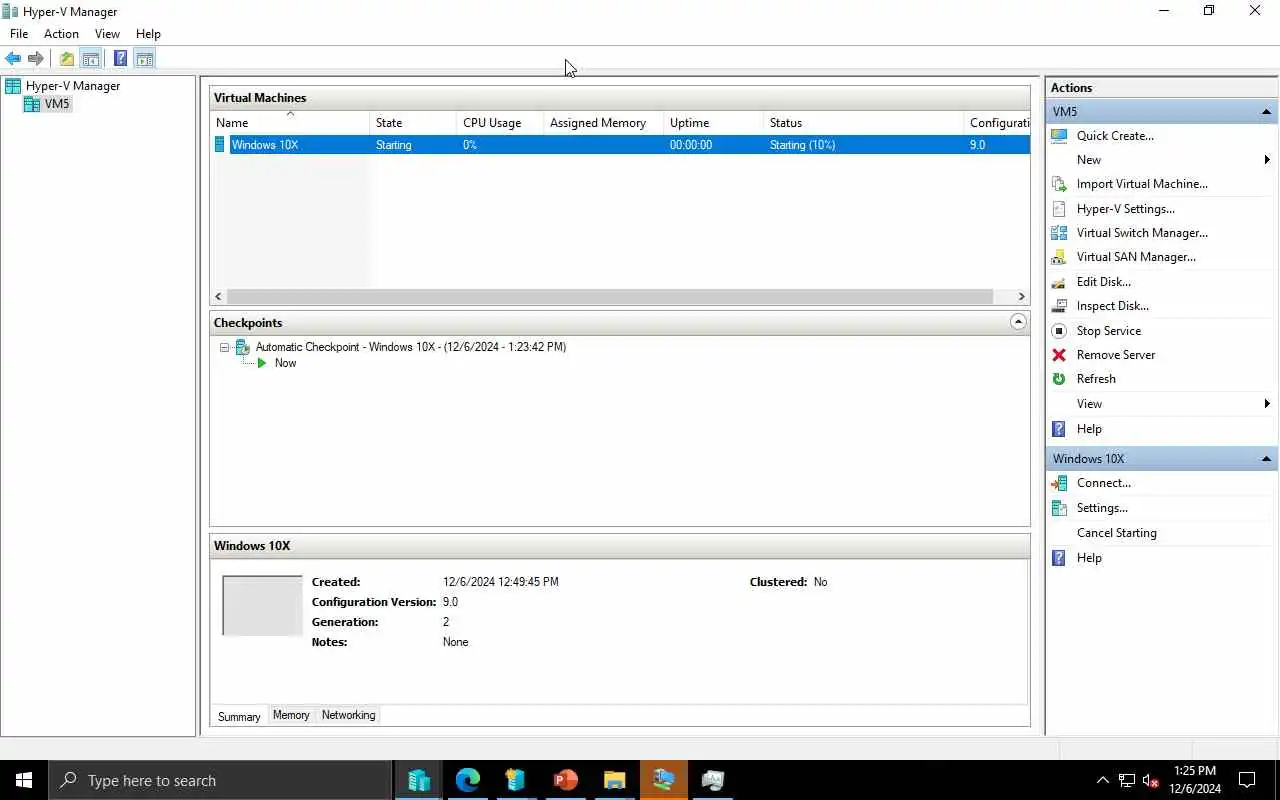This screenshot has width=1280, height=800.
Task: Click the green Refresh icon
Action: point(1059,379)
